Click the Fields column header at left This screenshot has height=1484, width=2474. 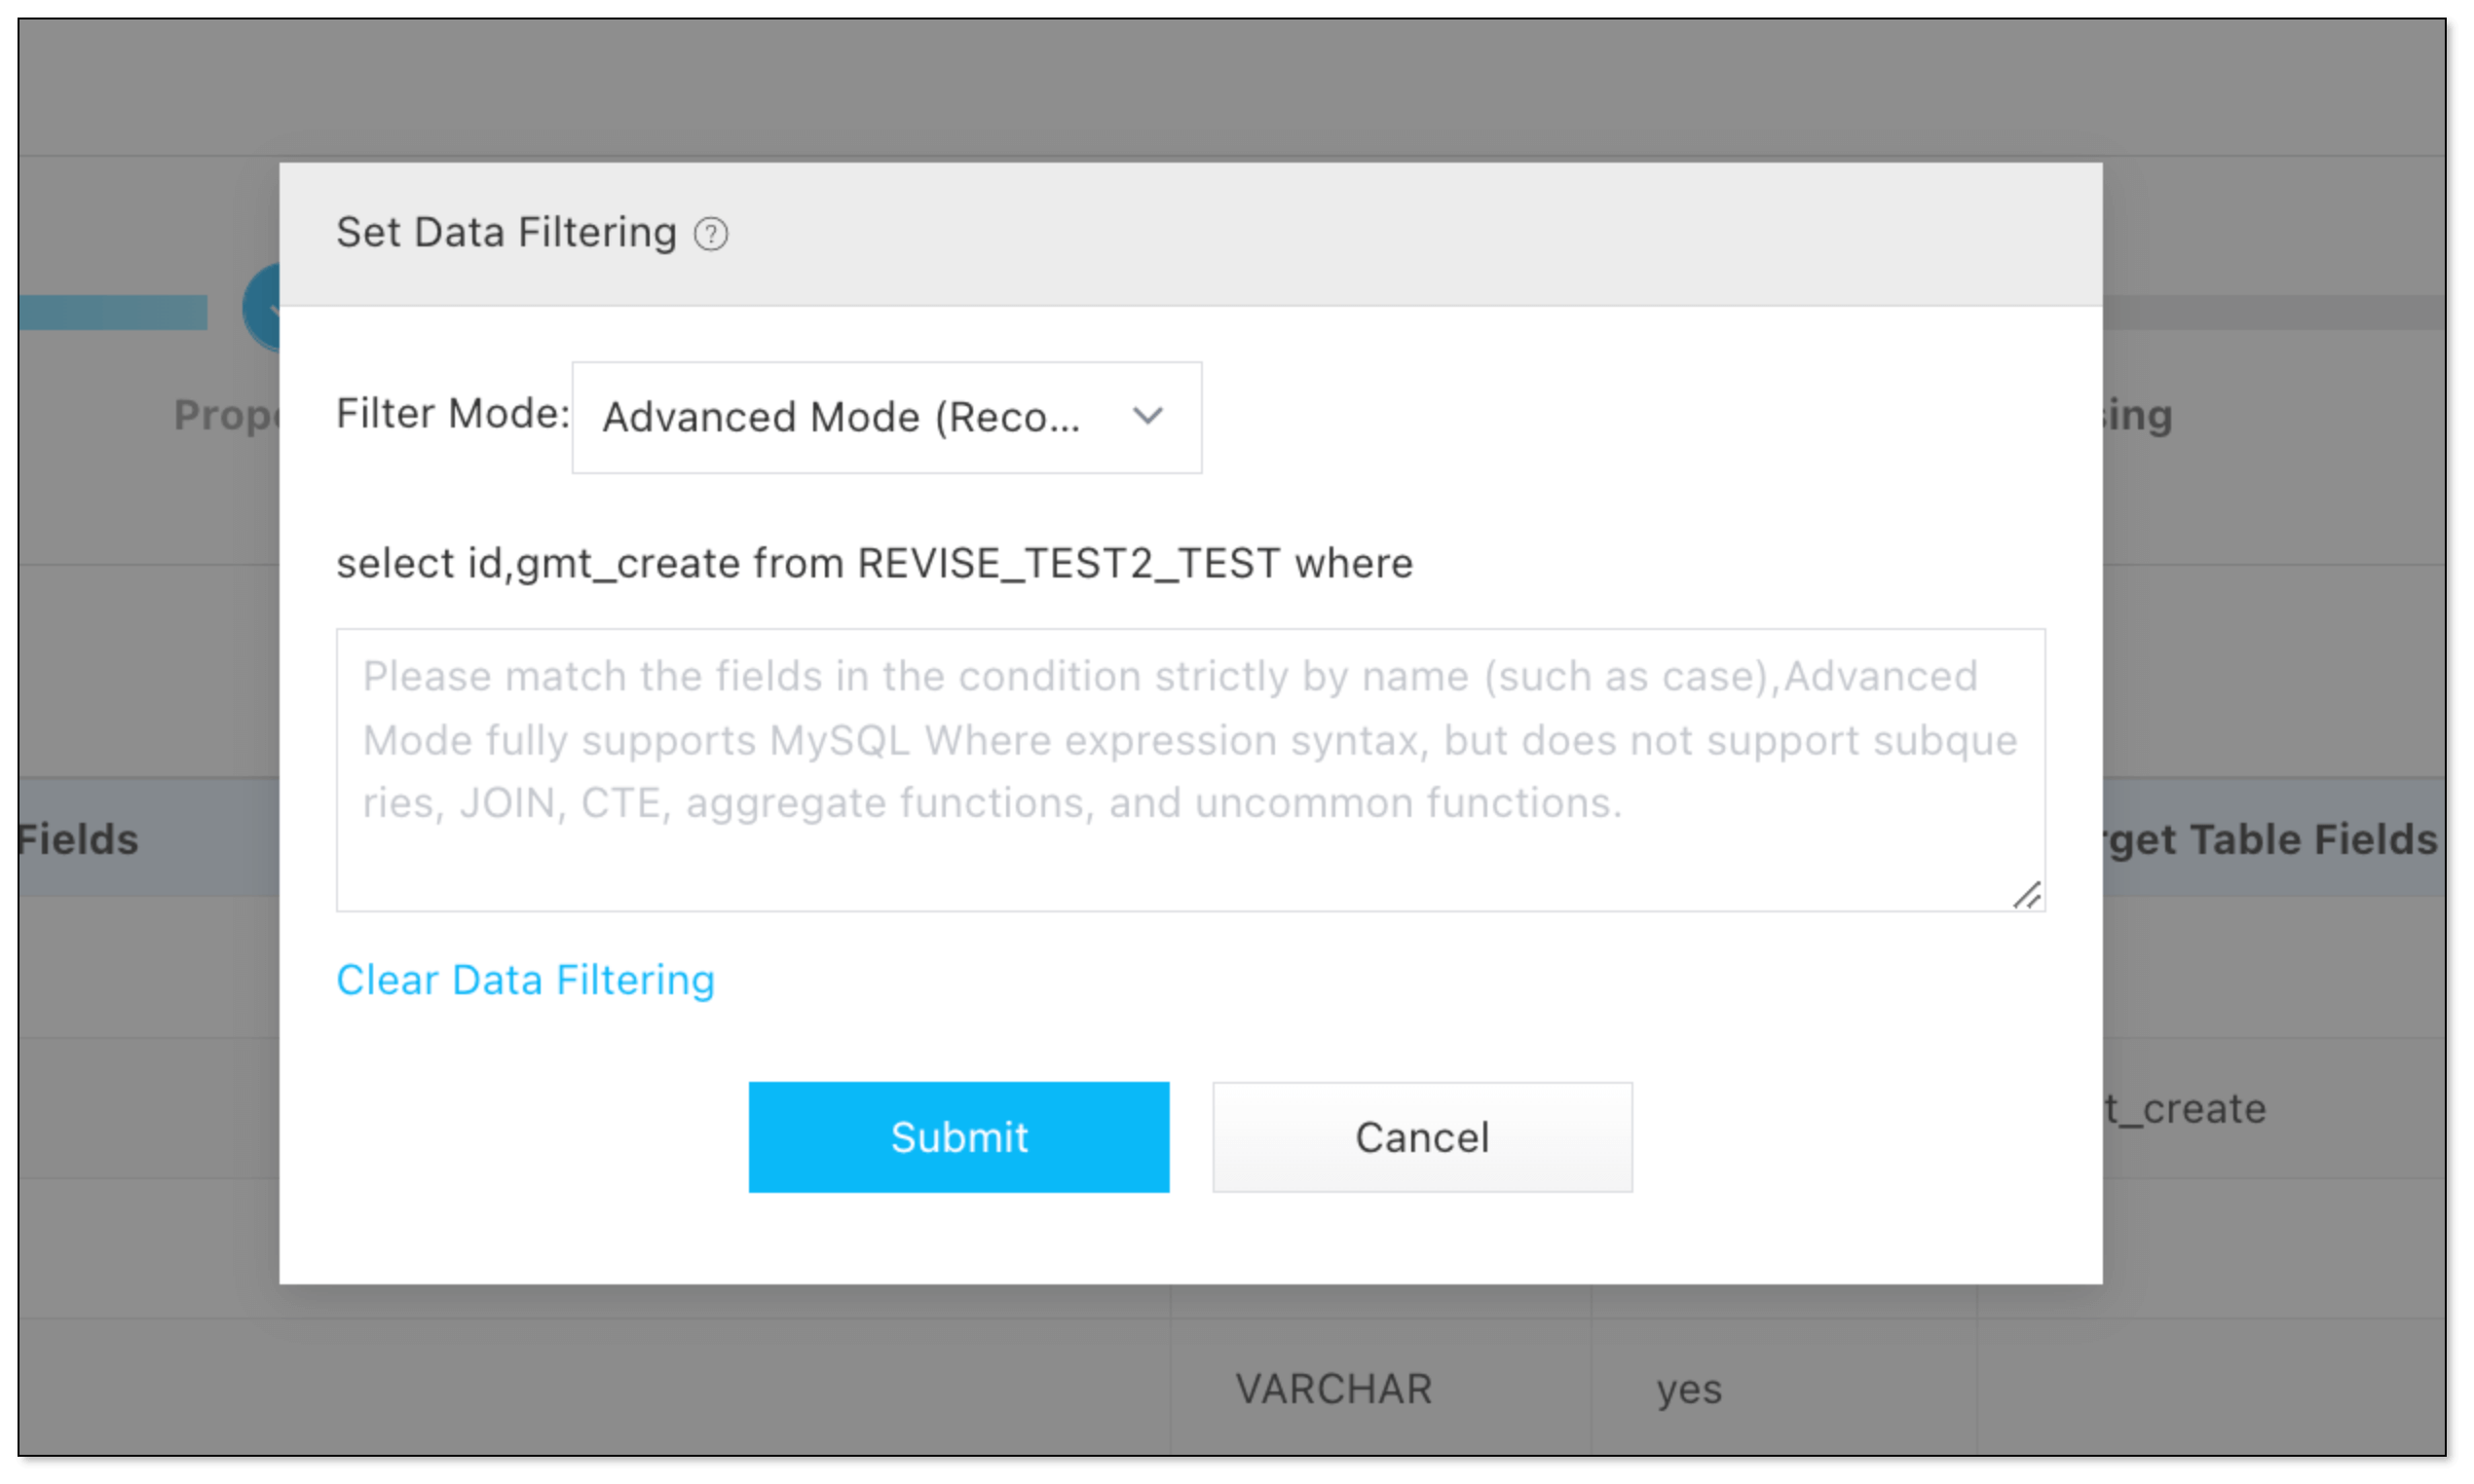(78, 839)
